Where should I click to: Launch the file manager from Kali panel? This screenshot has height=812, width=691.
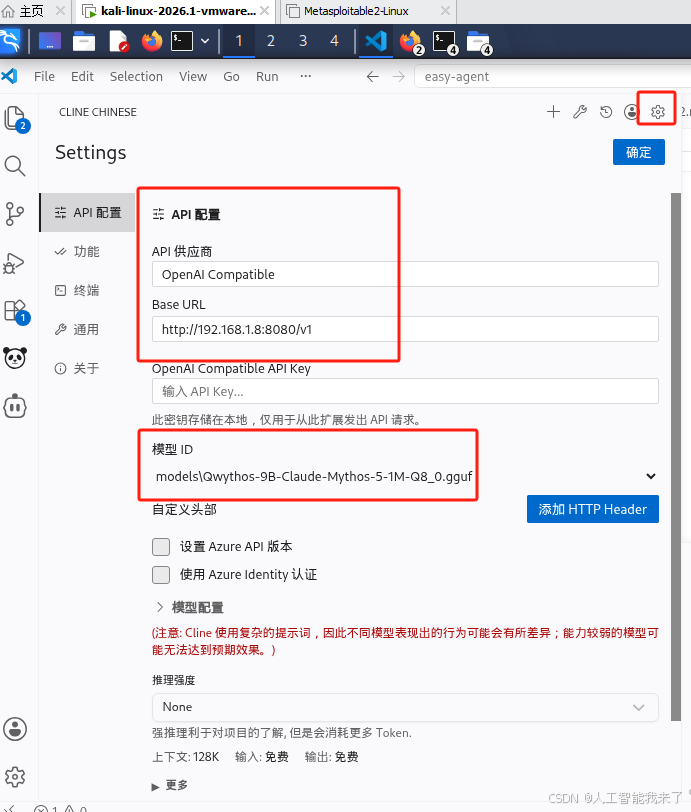[x=83, y=41]
